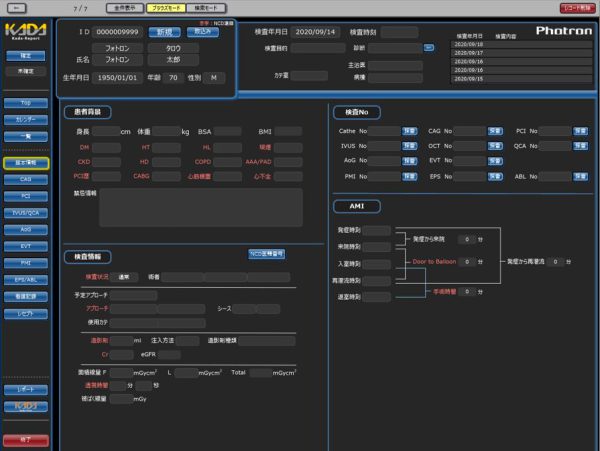The image size is (600, 451).
Task: Click the small blue icon beside 診断 field
Action: (429, 47)
